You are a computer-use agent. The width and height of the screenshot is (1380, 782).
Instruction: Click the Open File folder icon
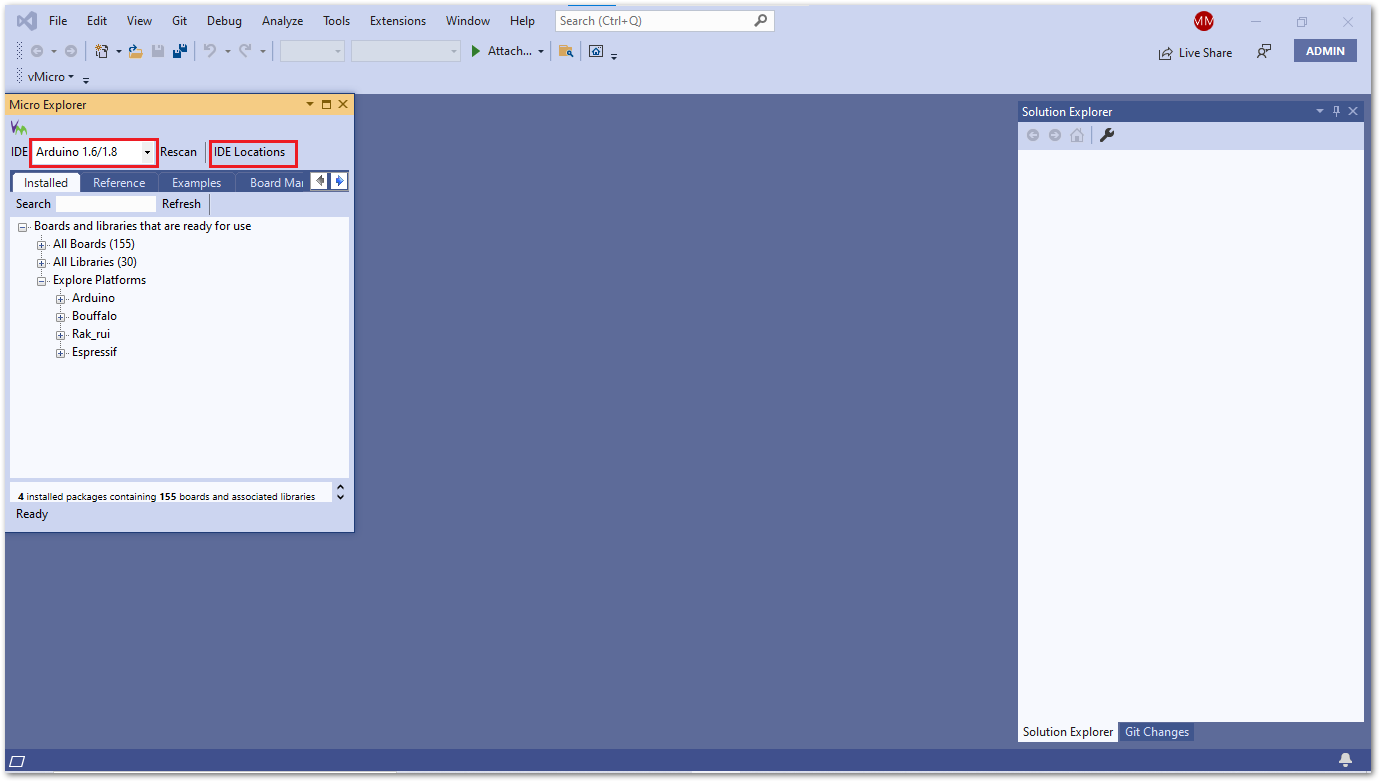(x=136, y=51)
